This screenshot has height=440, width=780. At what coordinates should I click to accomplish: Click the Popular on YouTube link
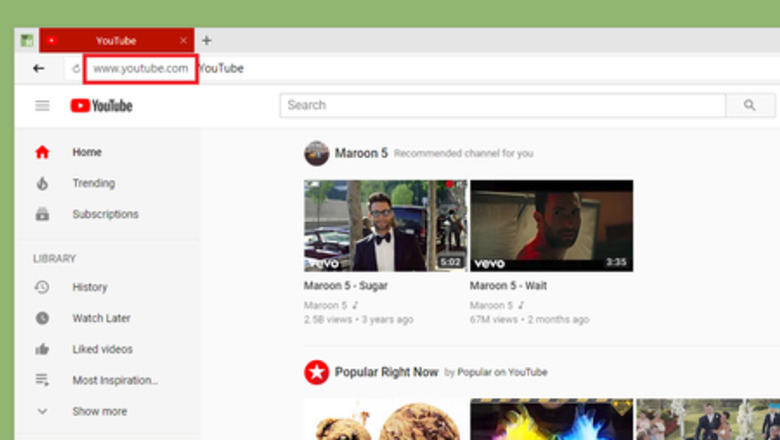pos(502,372)
